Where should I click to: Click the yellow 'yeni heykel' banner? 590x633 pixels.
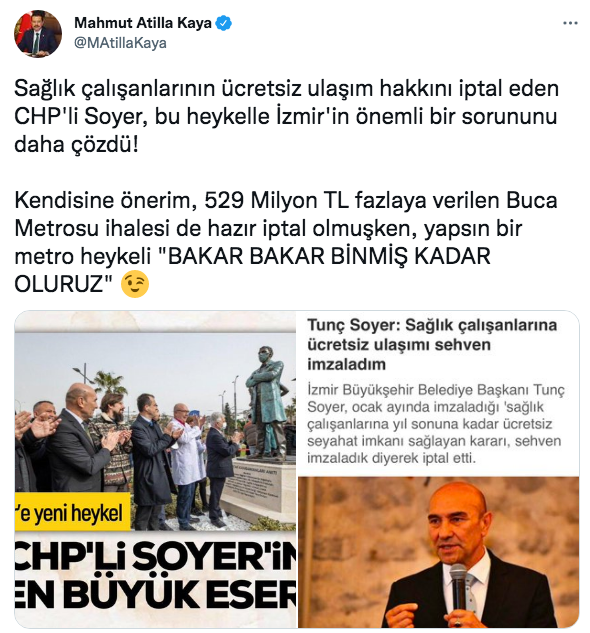pyautogui.click(x=73, y=512)
